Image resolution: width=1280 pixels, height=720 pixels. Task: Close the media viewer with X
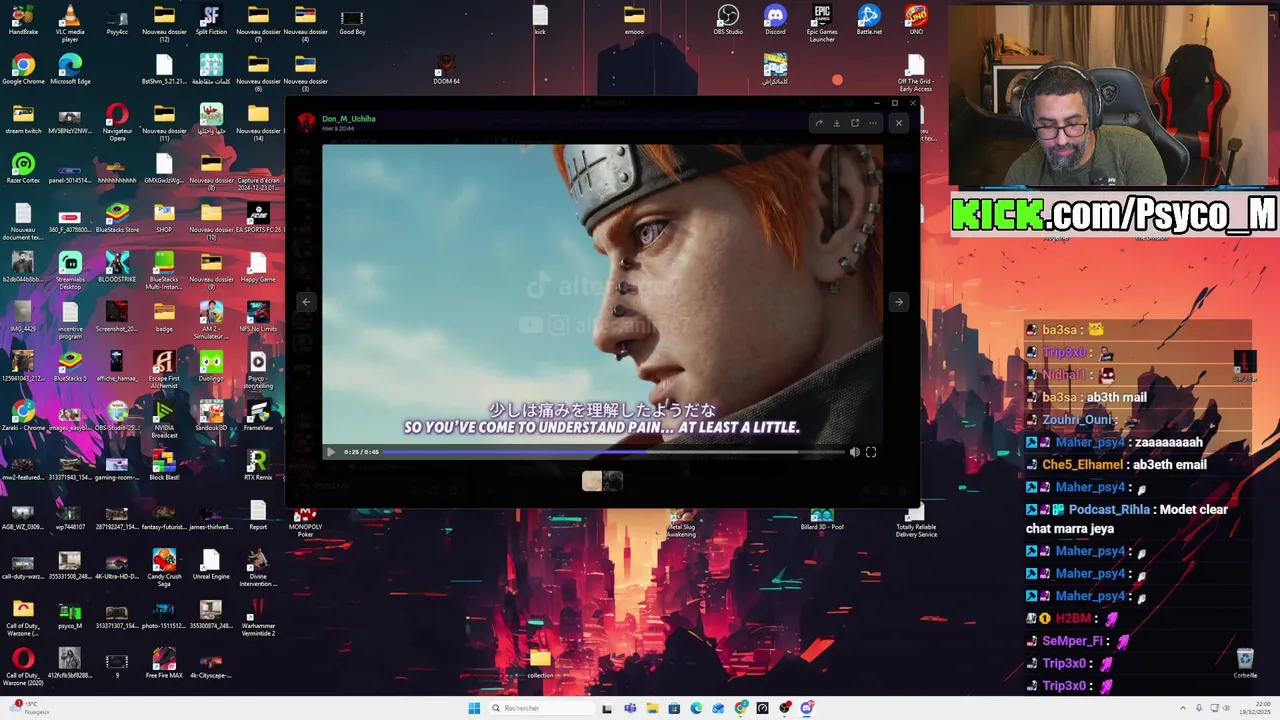pyautogui.click(x=898, y=123)
